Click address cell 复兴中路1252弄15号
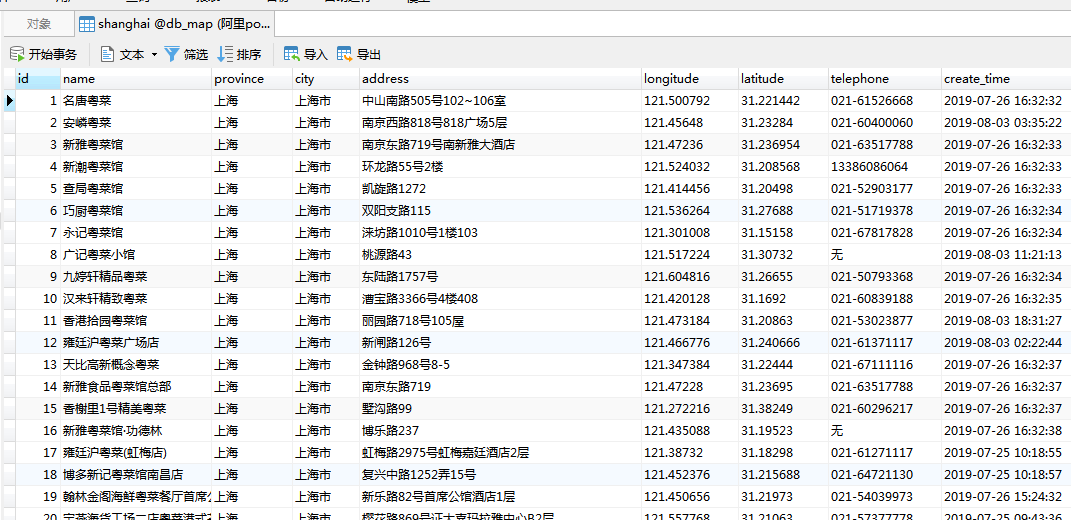The width and height of the screenshot is (1071, 520). tap(500, 474)
